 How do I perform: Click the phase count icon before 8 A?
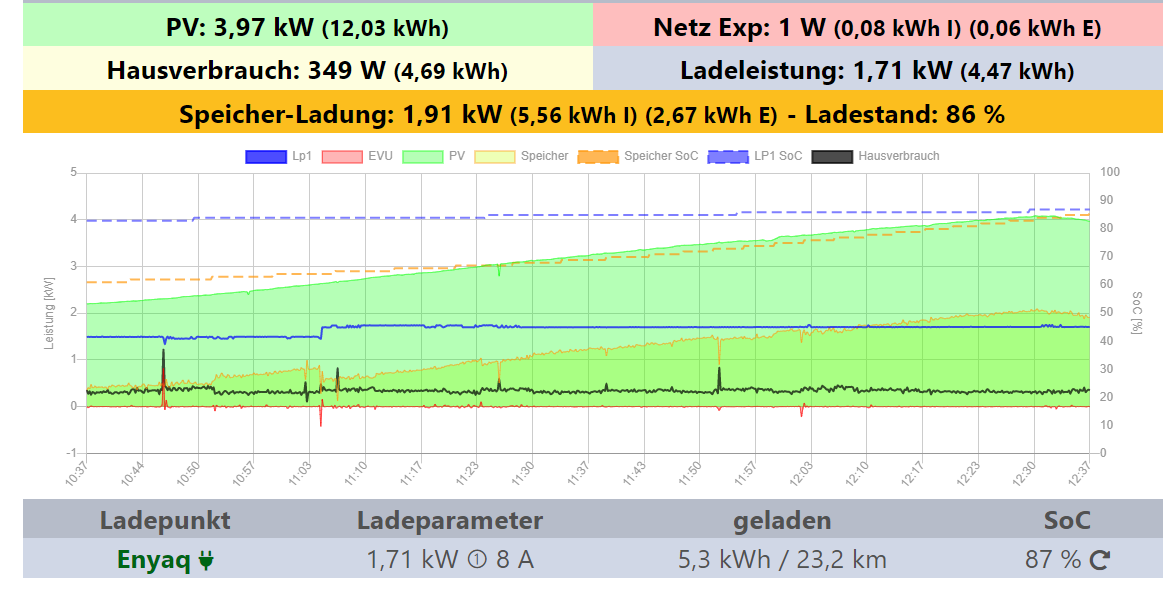(x=477, y=559)
